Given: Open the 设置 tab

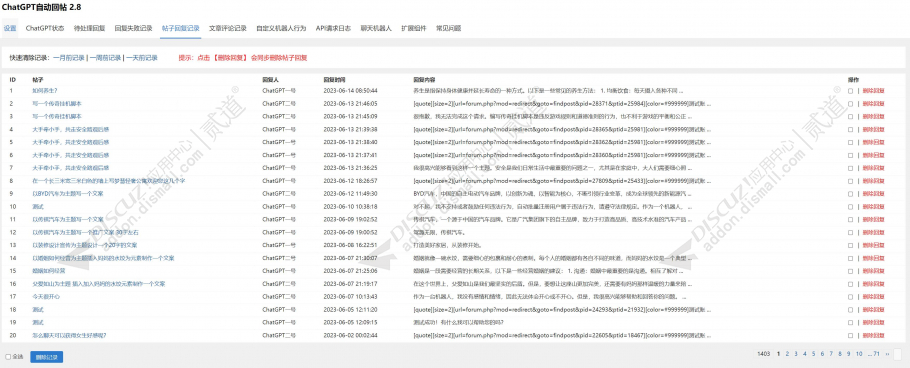Looking at the screenshot, I should tap(10, 28).
